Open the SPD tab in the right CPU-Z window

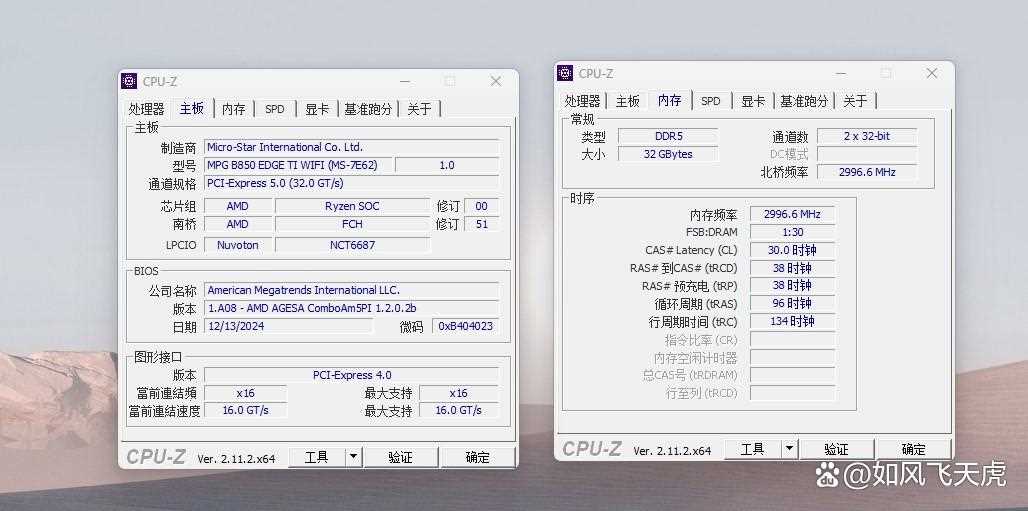(711, 101)
